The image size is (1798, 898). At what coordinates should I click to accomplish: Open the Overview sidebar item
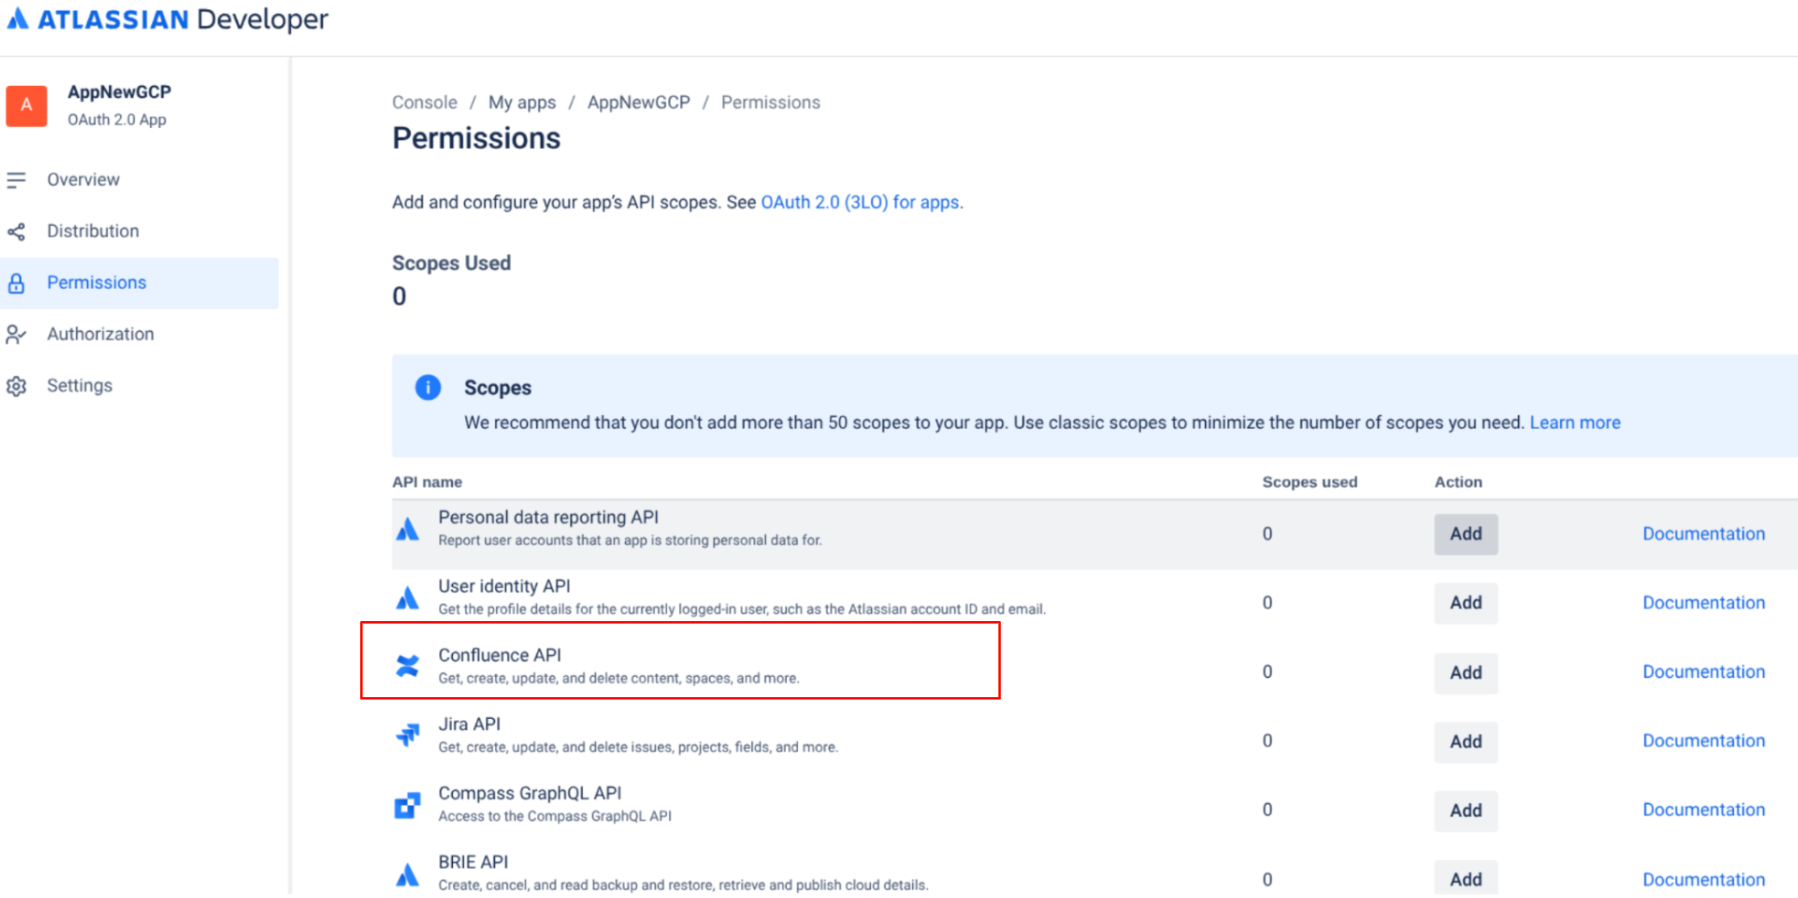pos(139,180)
